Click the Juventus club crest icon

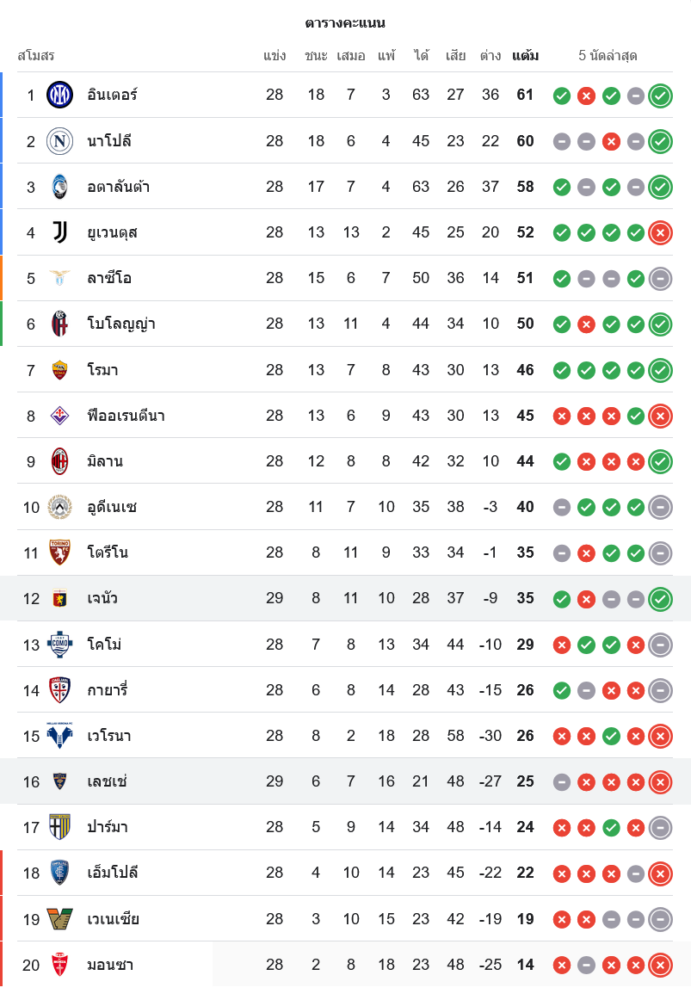point(60,232)
